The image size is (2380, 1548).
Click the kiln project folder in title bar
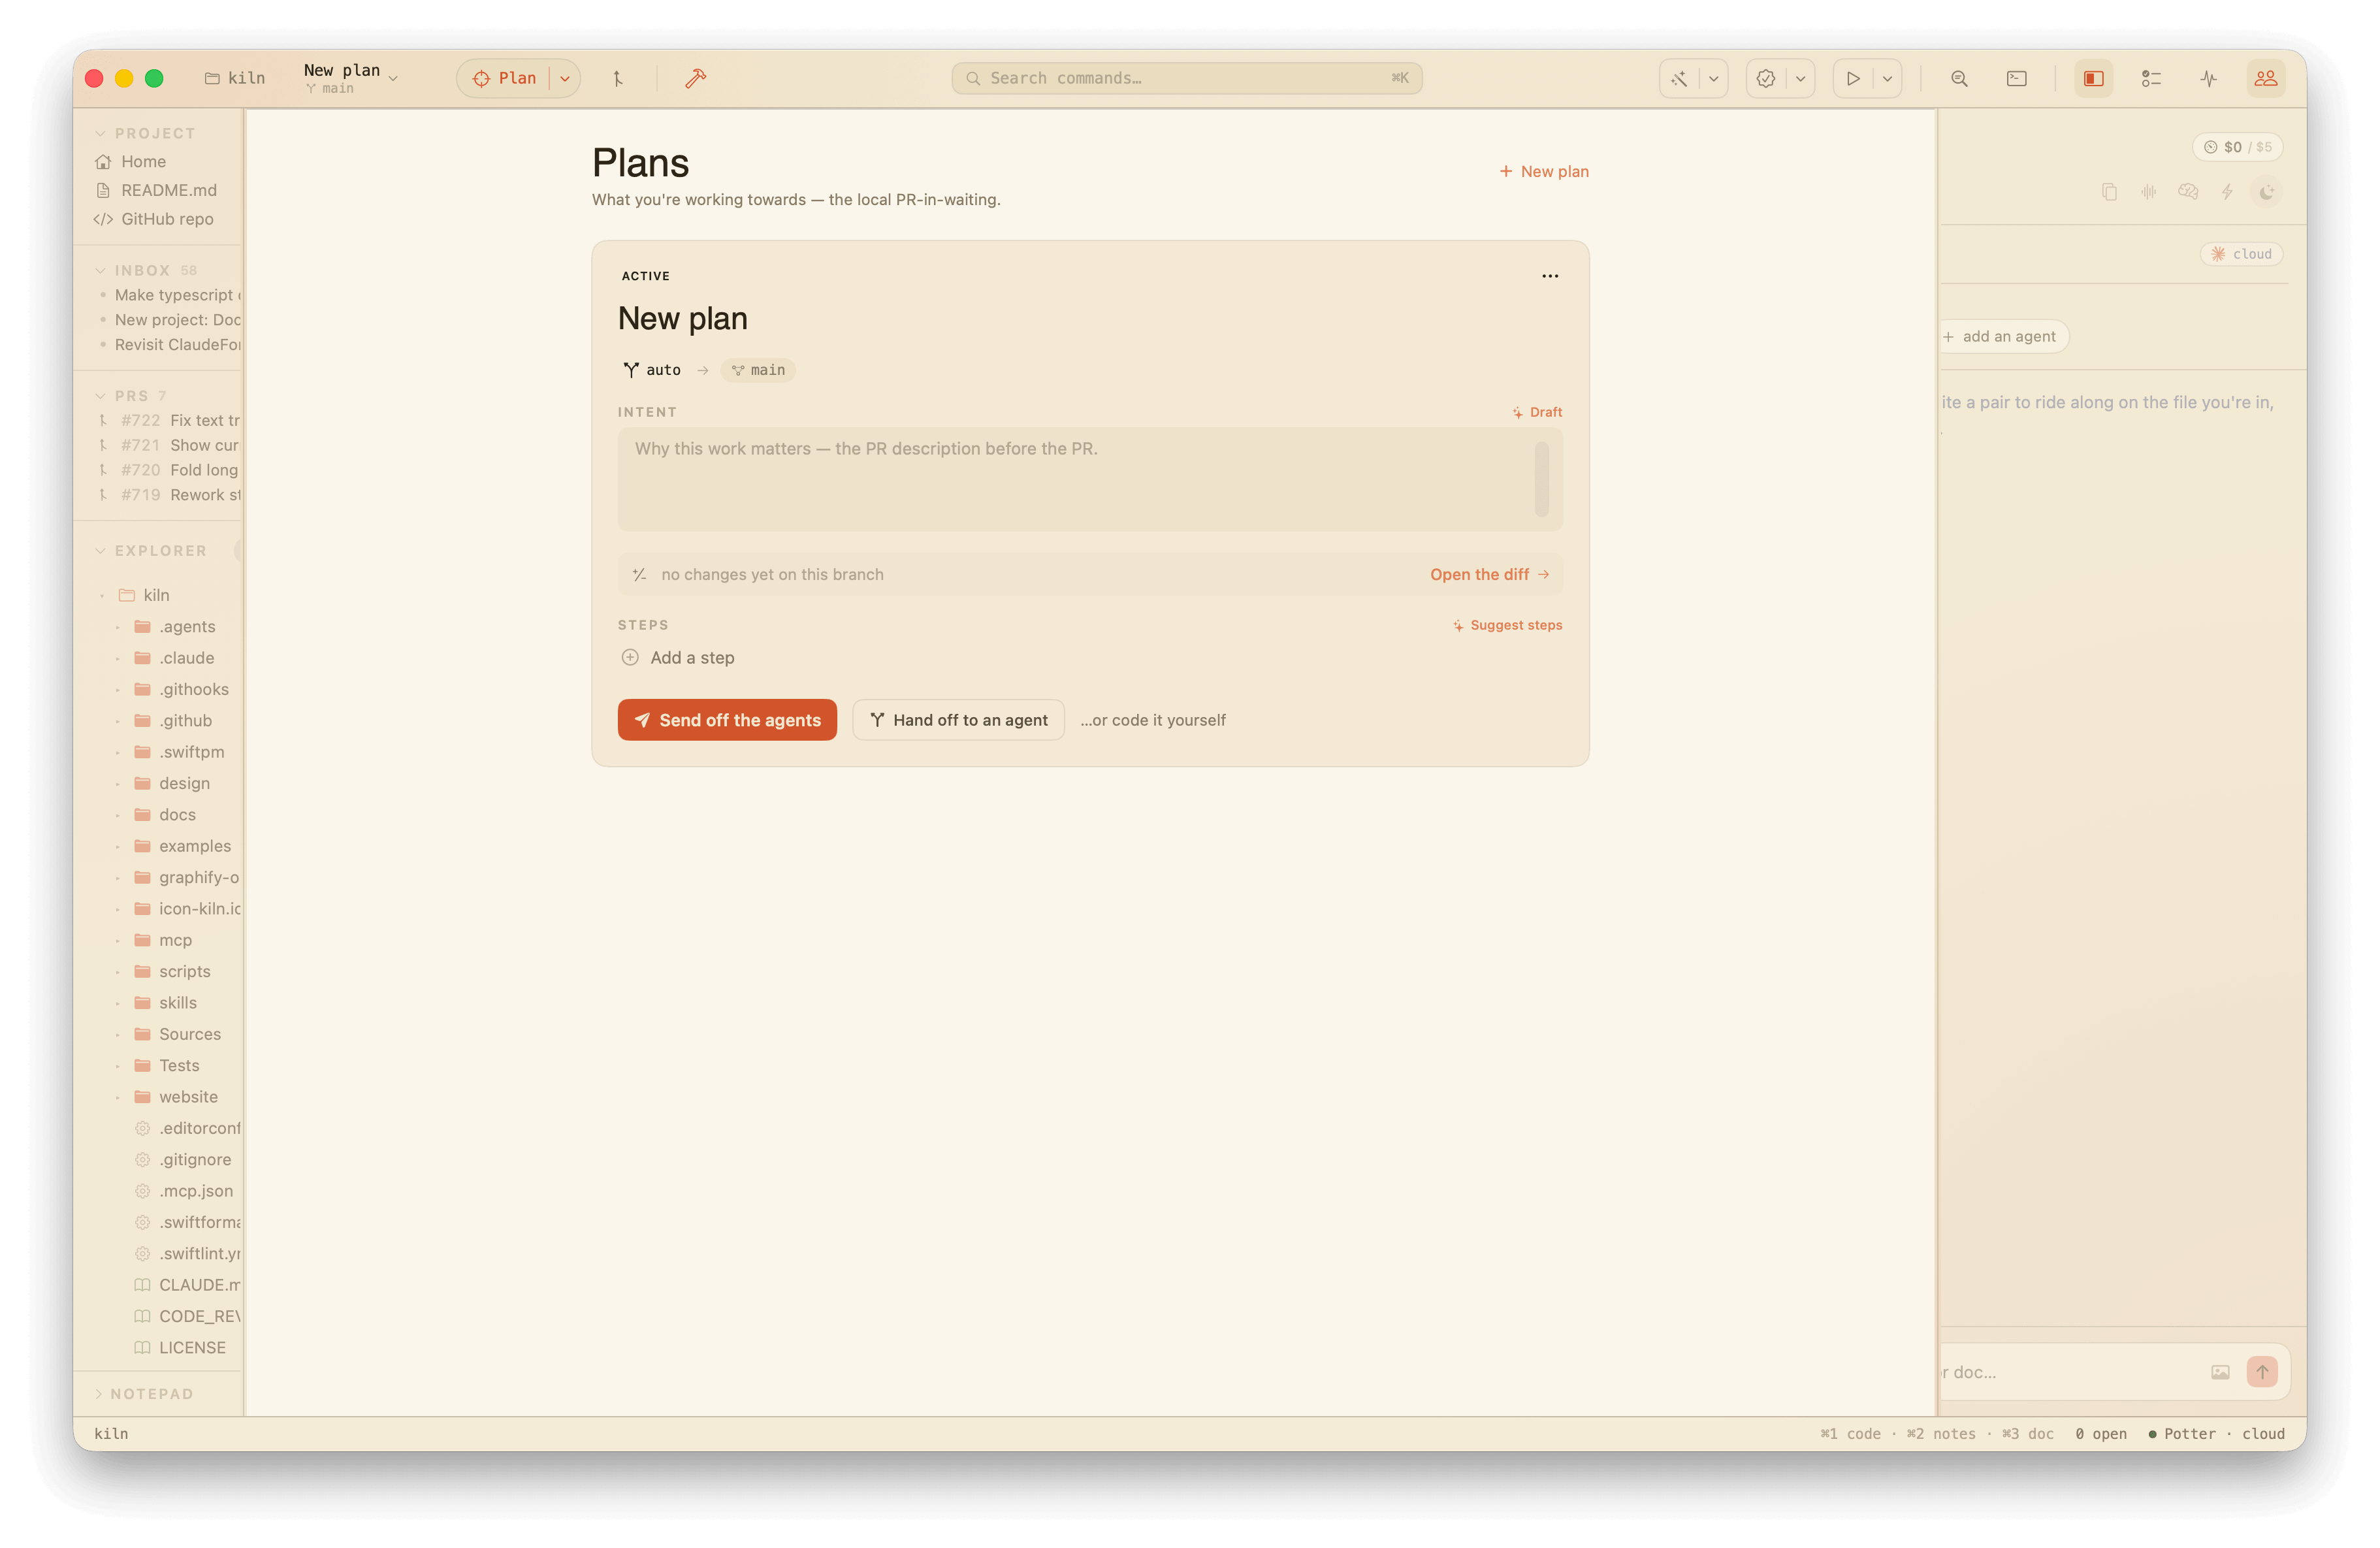235,78
